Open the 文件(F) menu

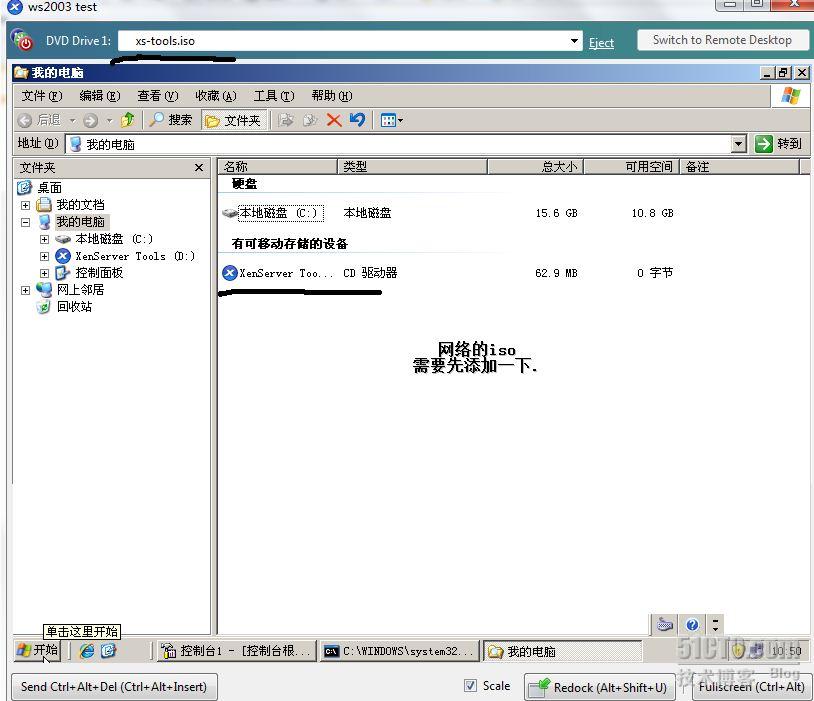pos(42,96)
